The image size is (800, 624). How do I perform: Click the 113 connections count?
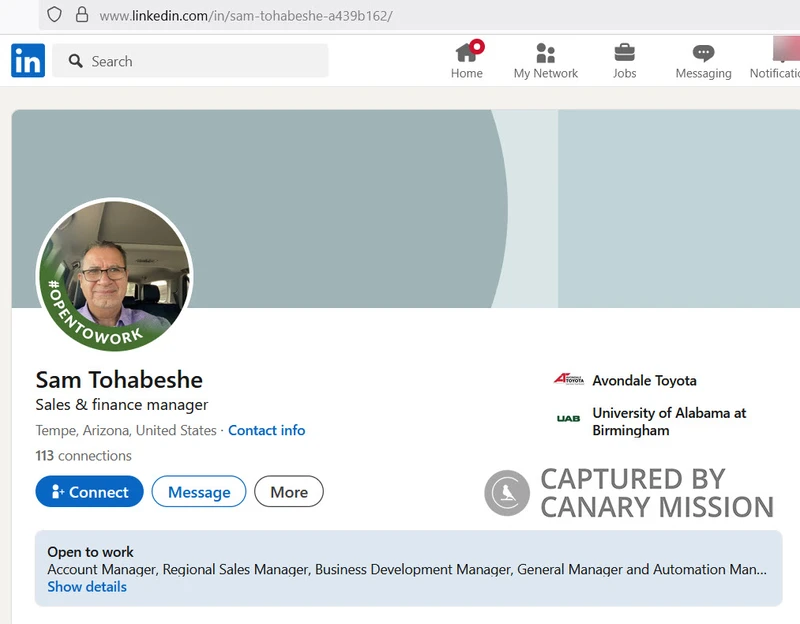[x=84, y=455]
